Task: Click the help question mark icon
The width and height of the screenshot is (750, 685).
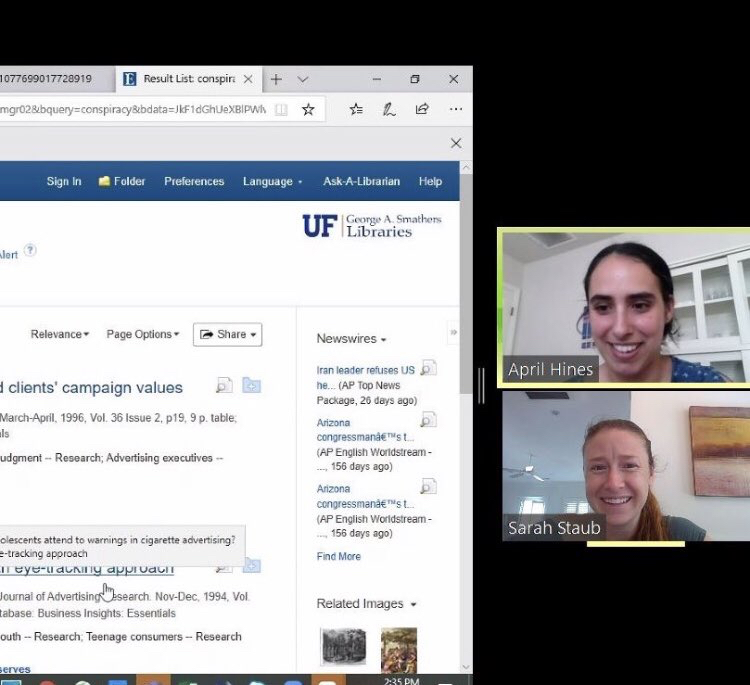Action: pyautogui.click(x=30, y=250)
